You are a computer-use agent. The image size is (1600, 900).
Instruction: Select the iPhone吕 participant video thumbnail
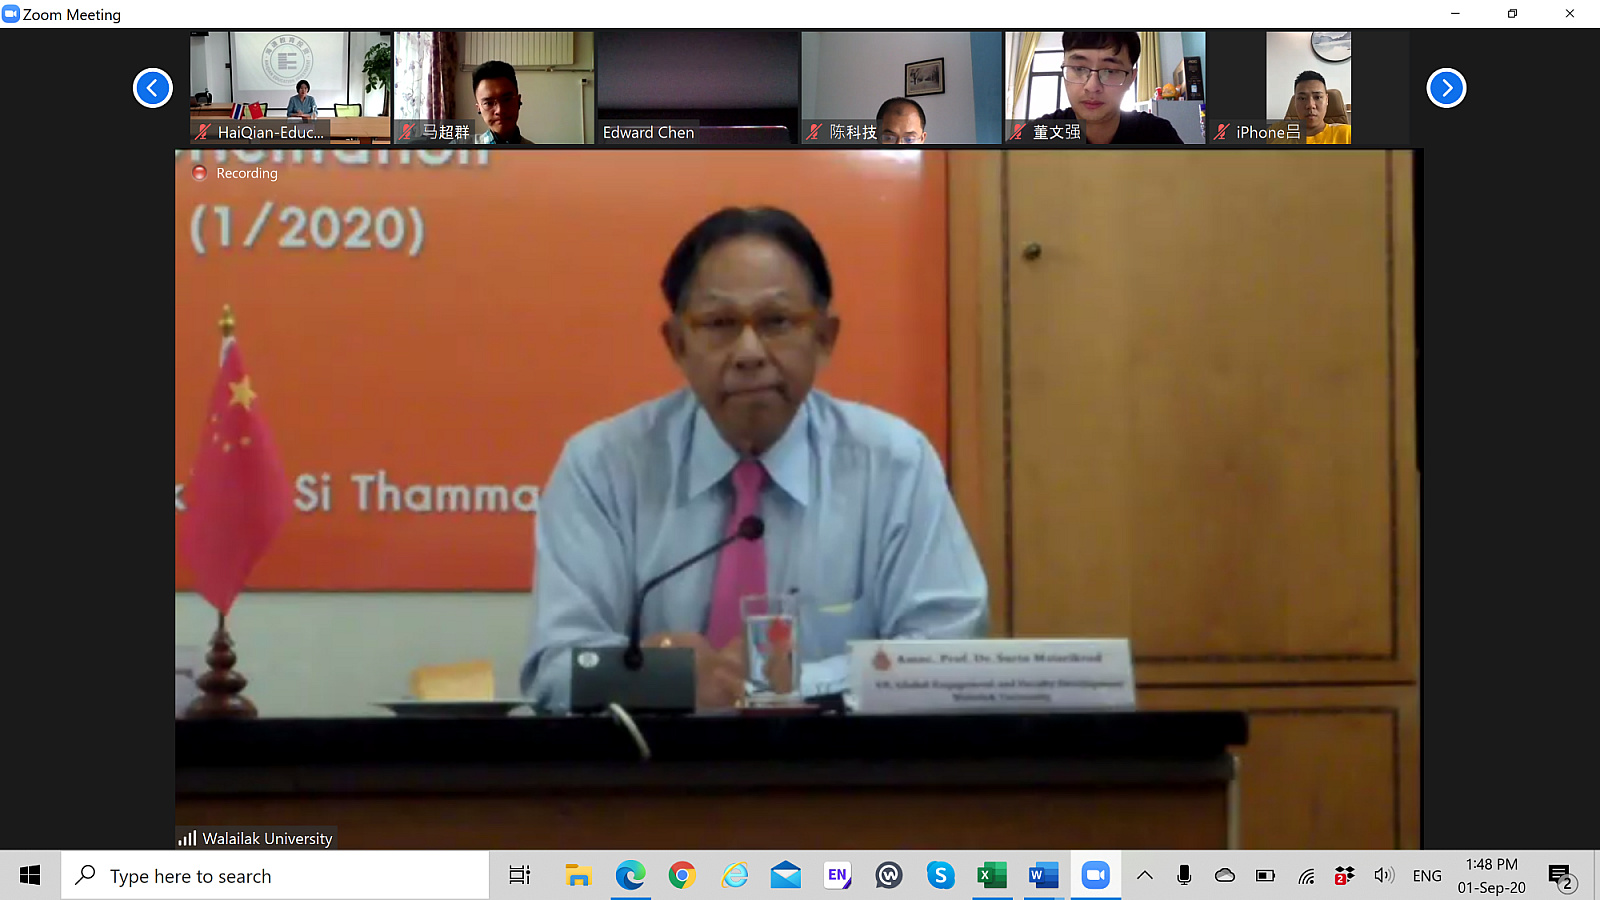(x=1308, y=87)
